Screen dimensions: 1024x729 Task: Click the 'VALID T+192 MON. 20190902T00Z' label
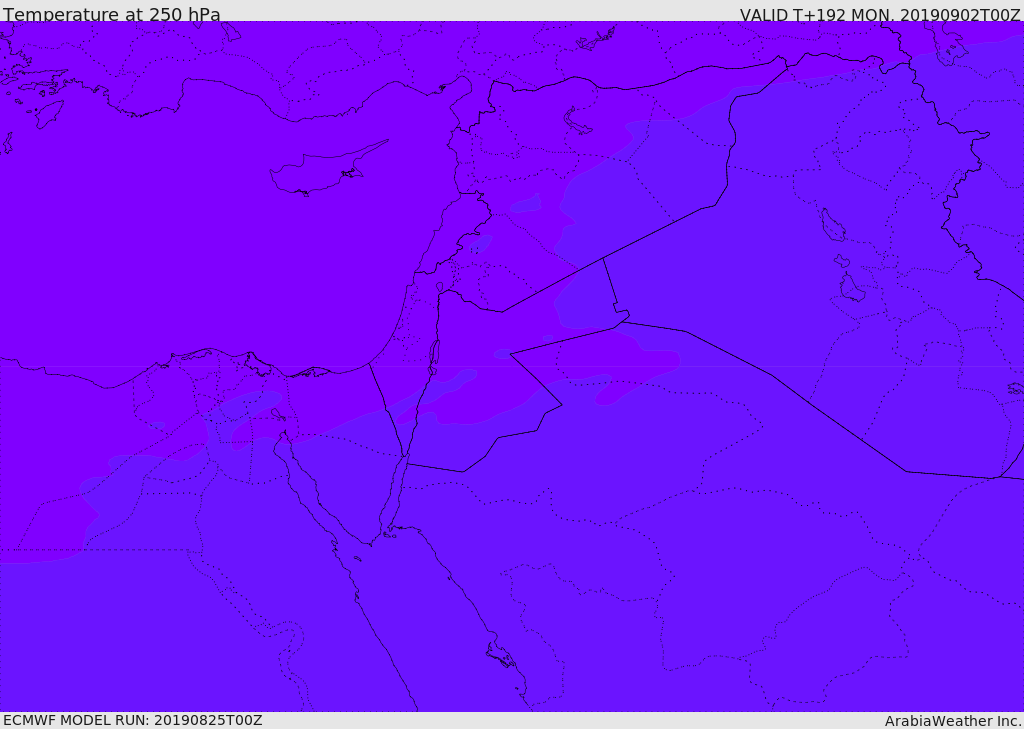click(880, 15)
